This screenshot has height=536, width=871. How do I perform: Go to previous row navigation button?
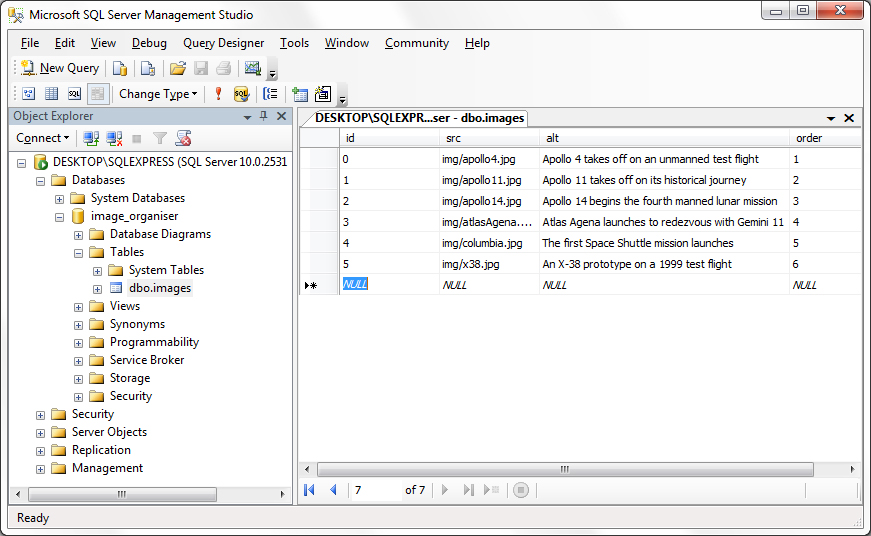click(333, 490)
